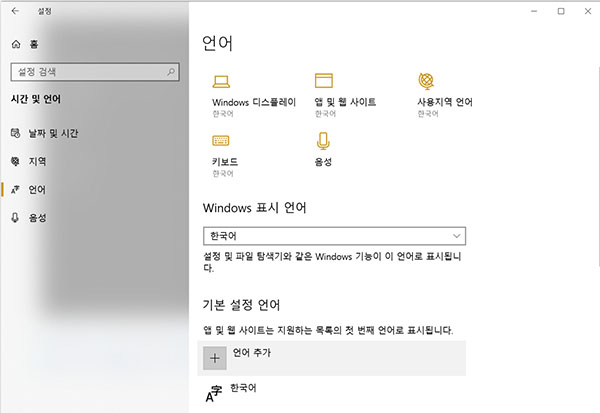
Task: Click the A字 language icon
Action: click(x=214, y=394)
